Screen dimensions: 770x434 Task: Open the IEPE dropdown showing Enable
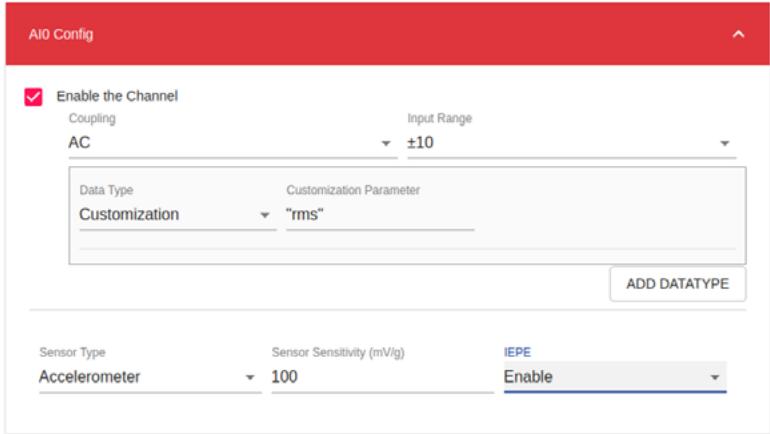(x=615, y=377)
